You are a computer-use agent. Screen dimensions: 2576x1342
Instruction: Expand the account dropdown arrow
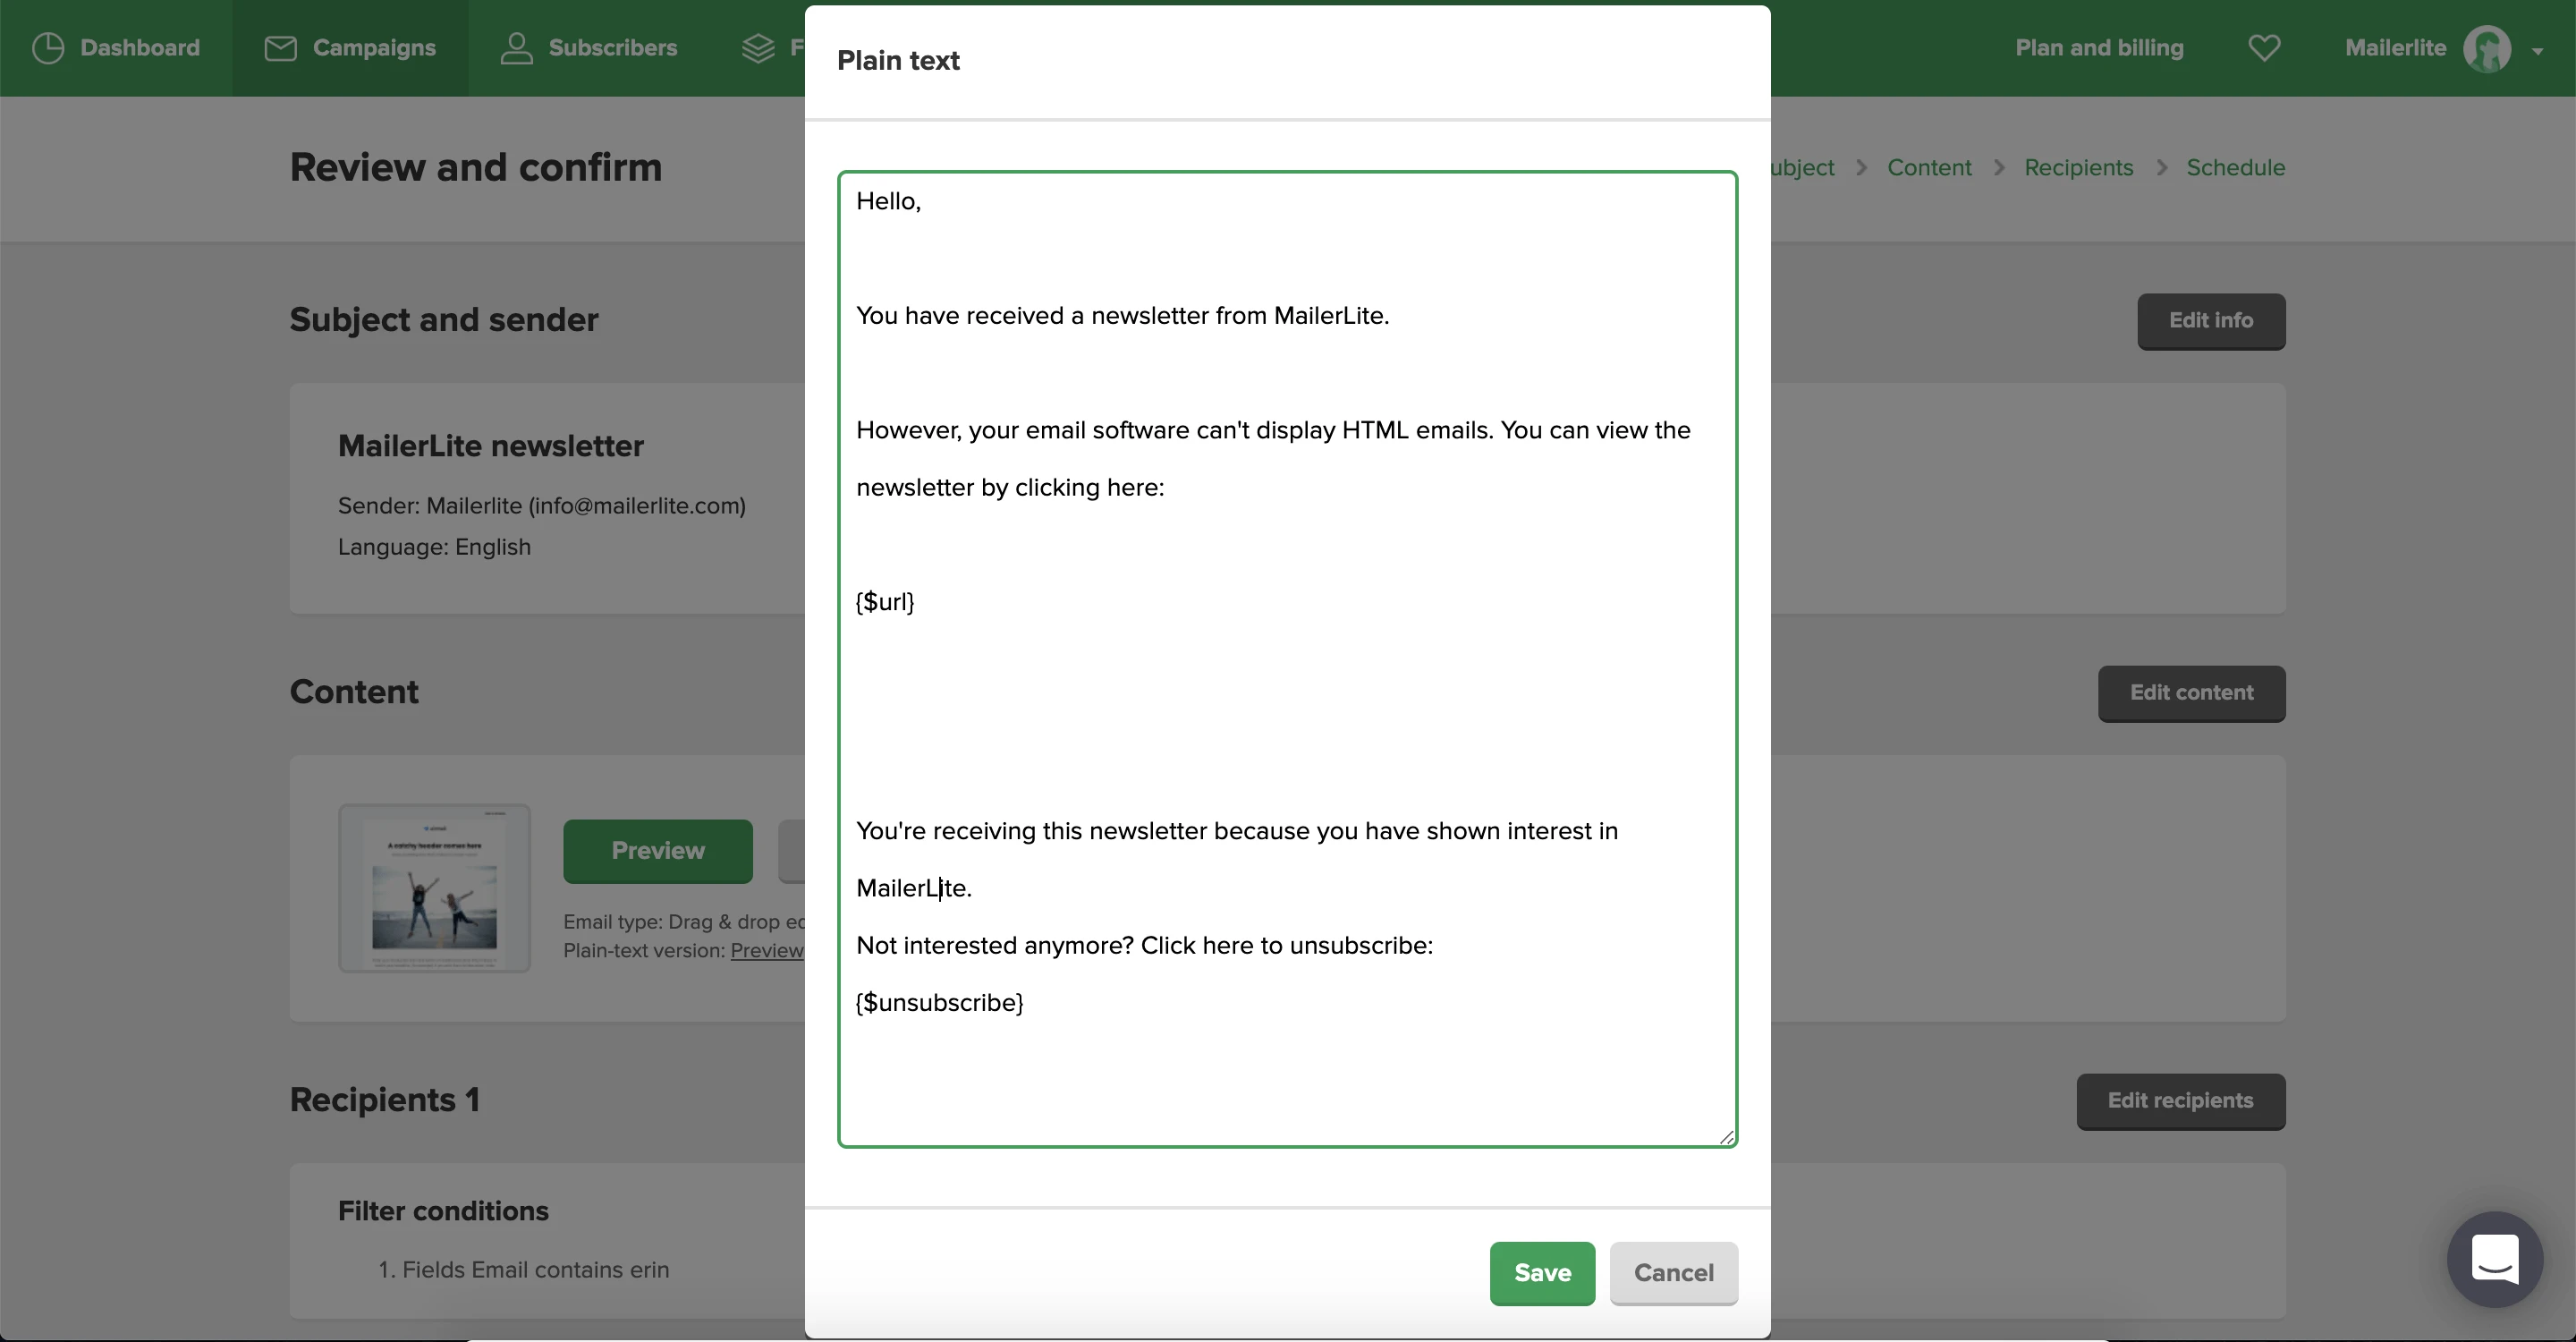2537,51
